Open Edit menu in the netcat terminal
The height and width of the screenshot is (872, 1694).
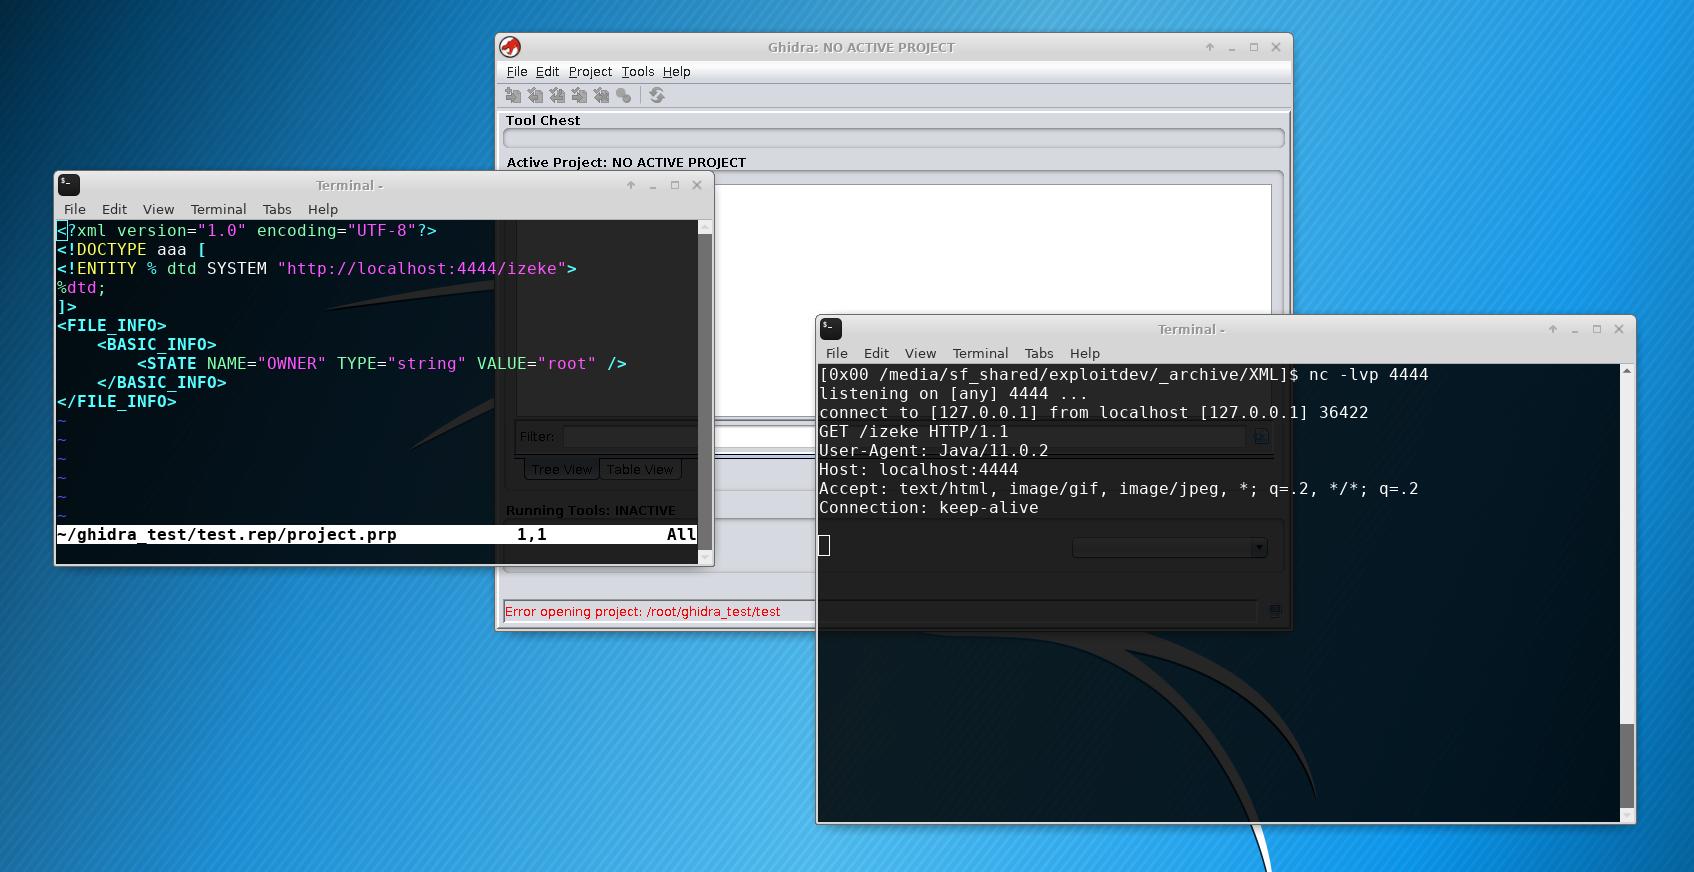[876, 353]
